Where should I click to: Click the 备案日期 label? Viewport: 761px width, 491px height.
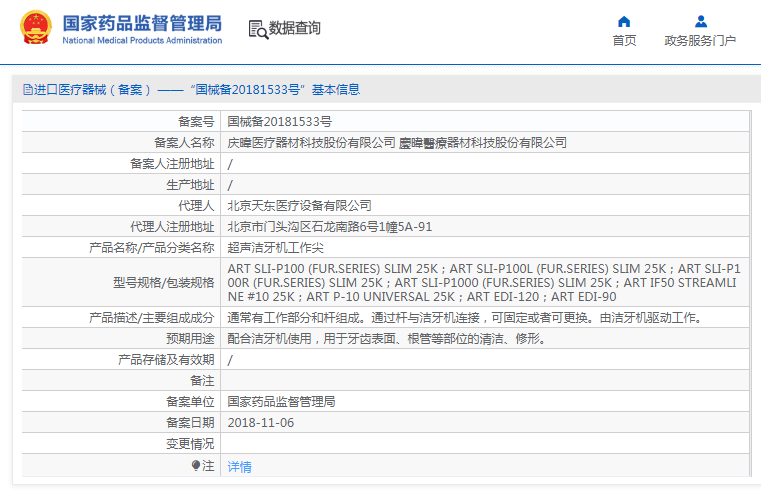click(x=190, y=423)
